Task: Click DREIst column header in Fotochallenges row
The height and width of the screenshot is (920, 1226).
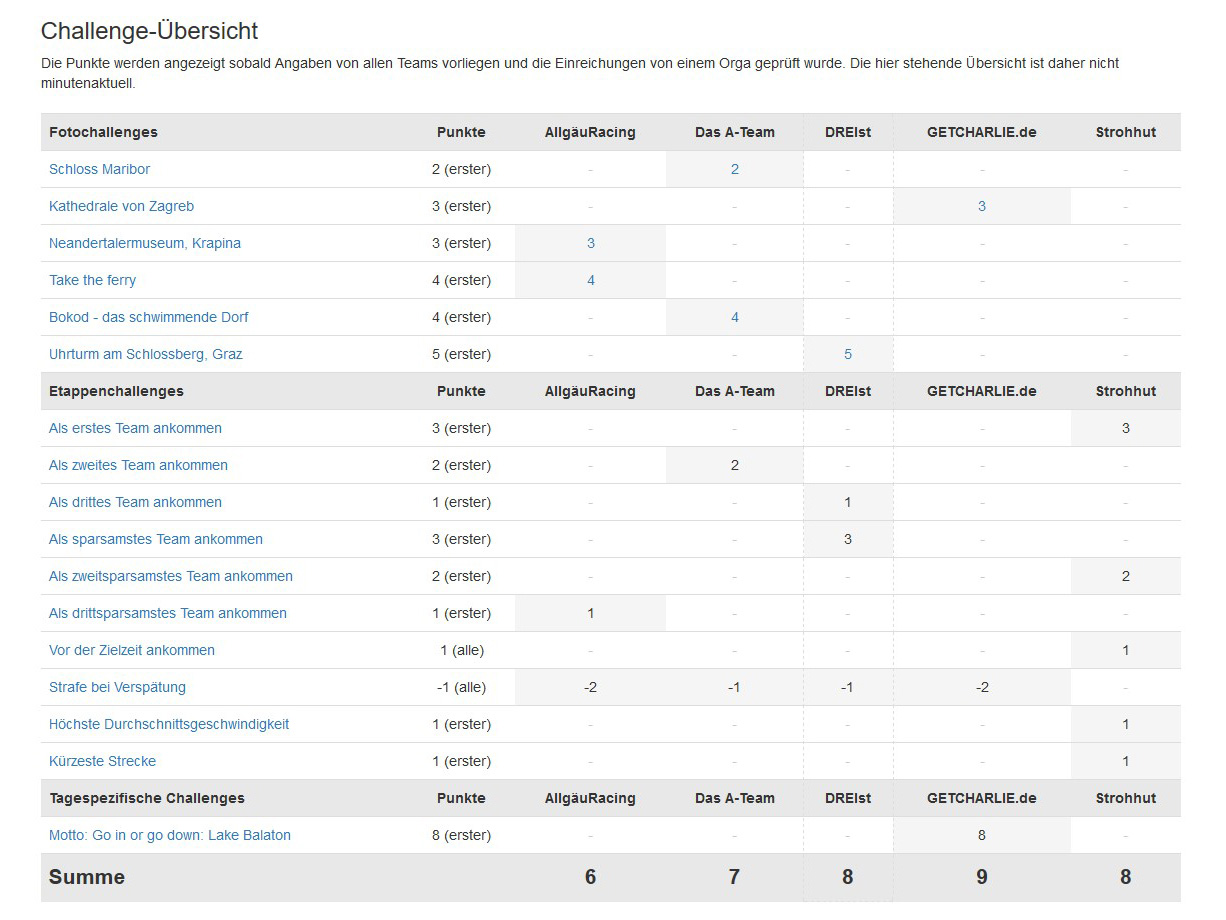Action: pos(848,132)
